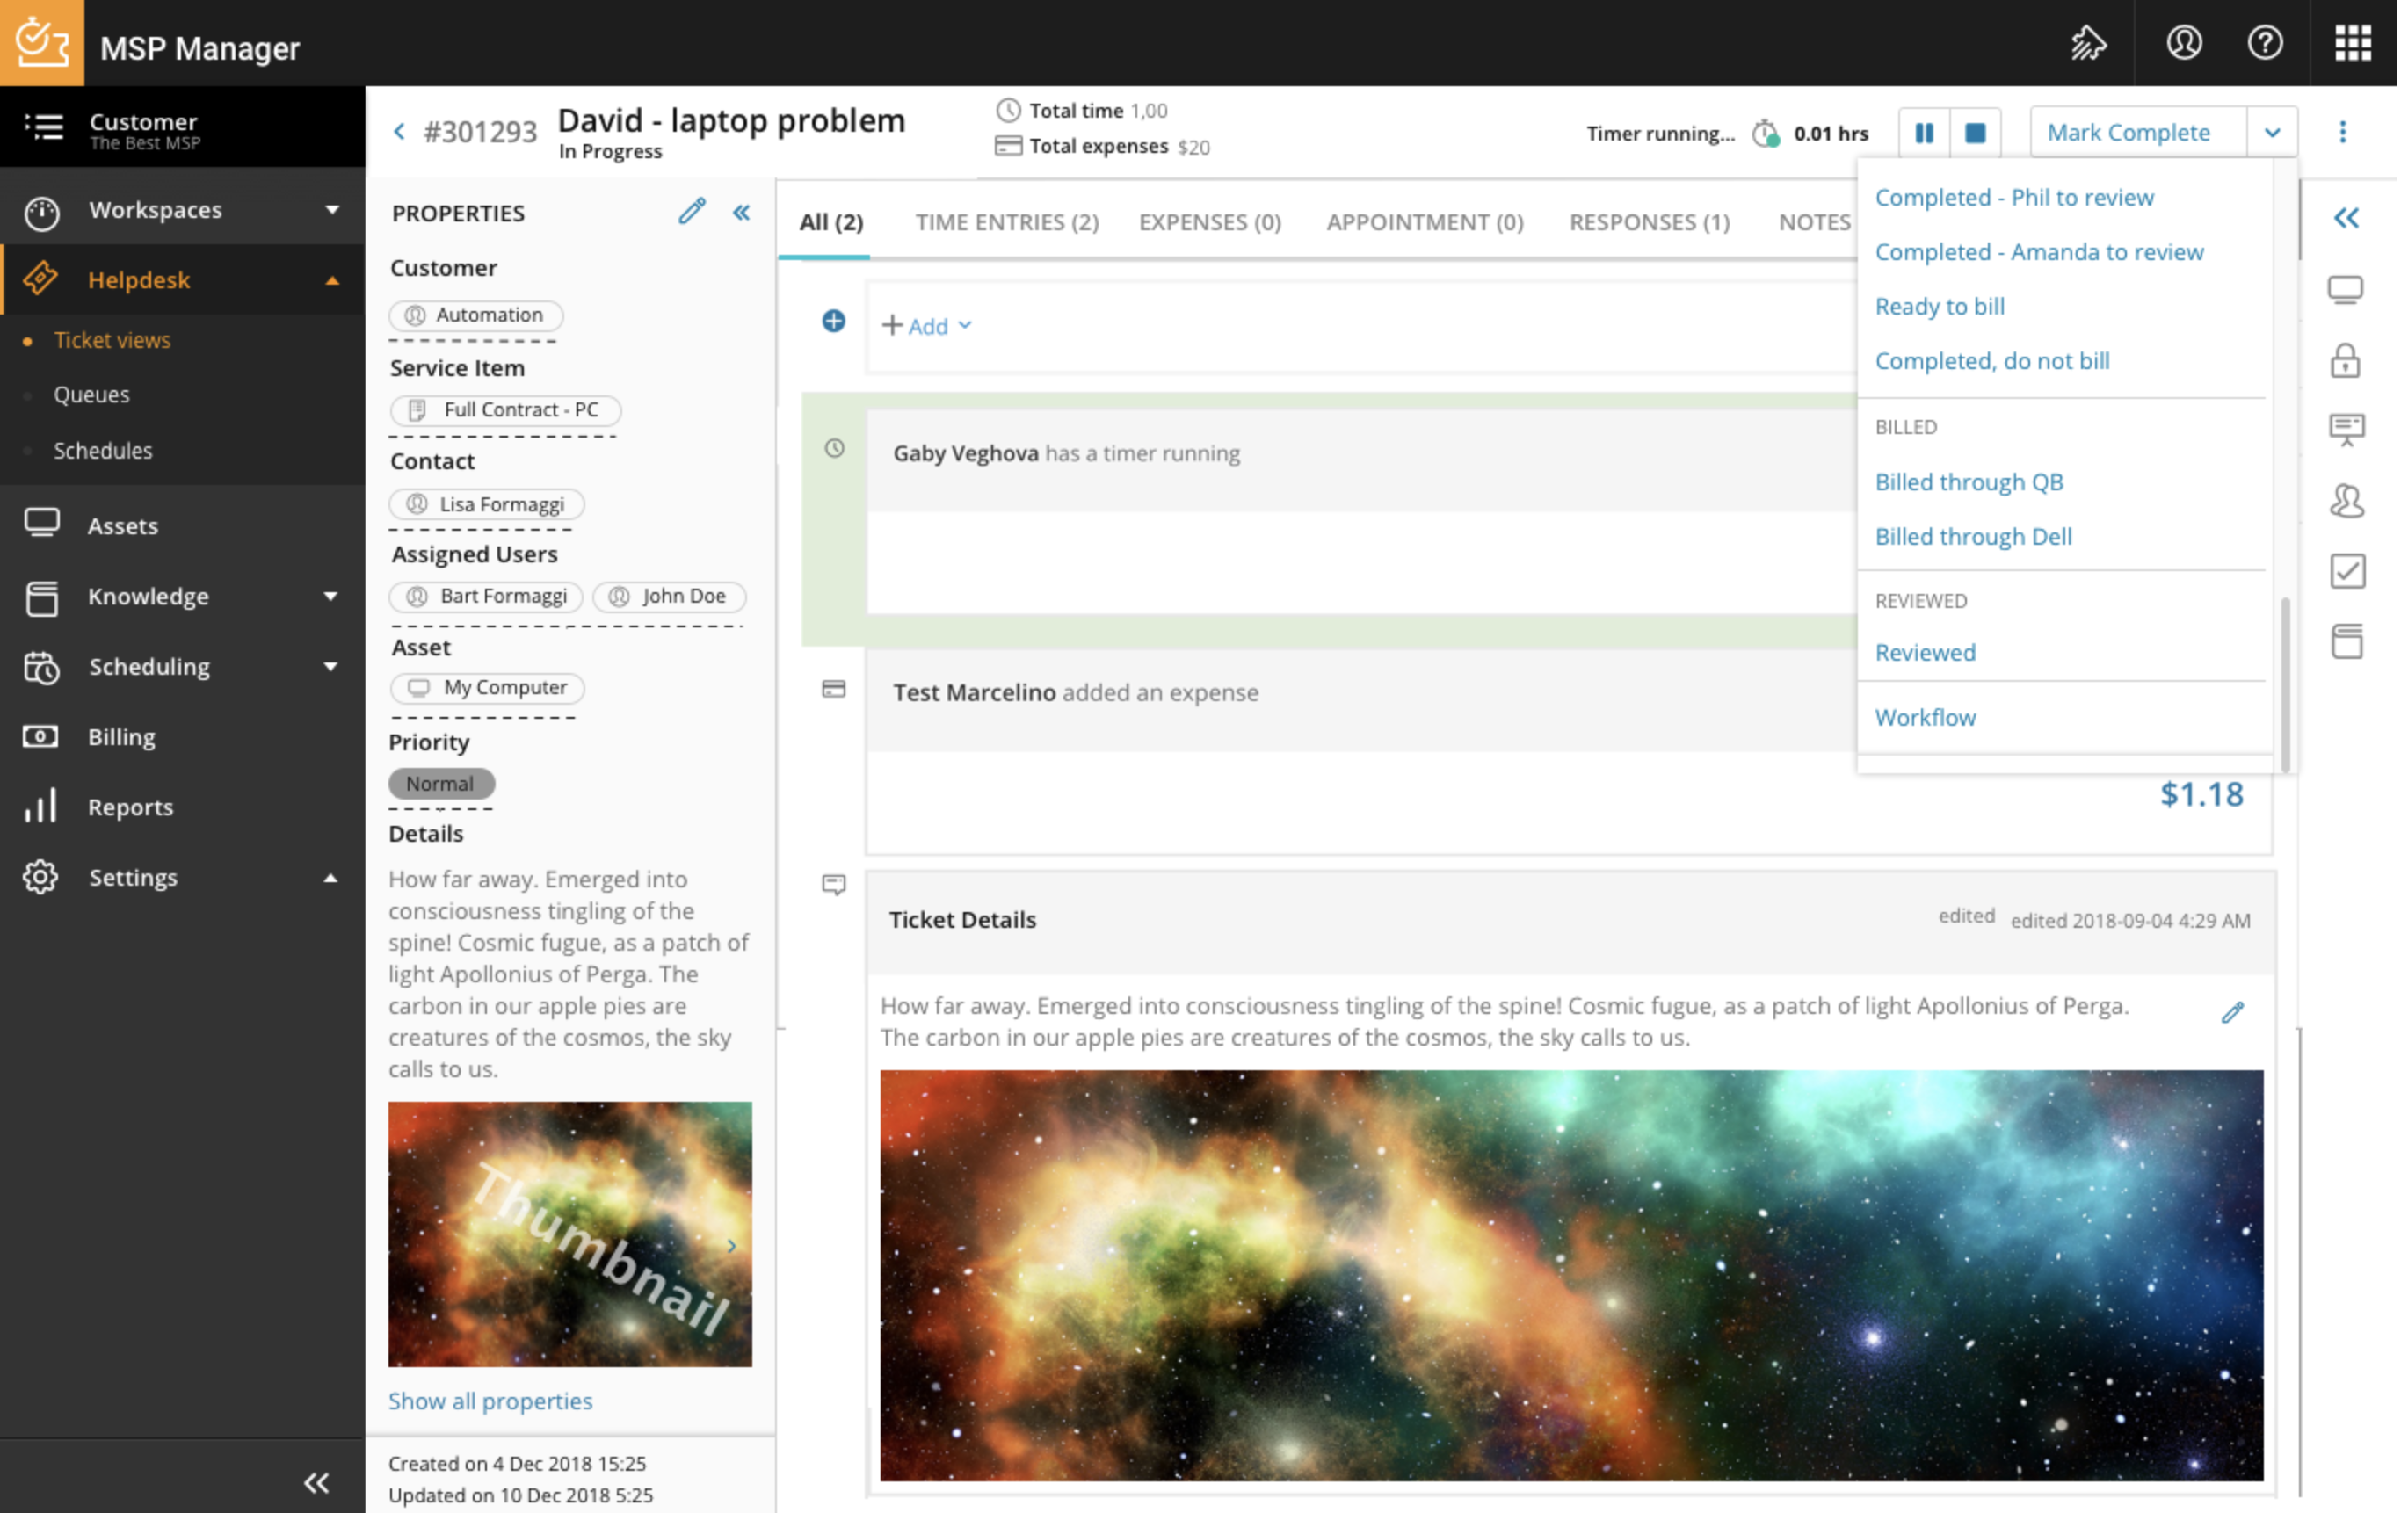Open the ticket more options kebab menu
Image resolution: width=2408 pixels, height=1513 pixels.
pos(2343,132)
